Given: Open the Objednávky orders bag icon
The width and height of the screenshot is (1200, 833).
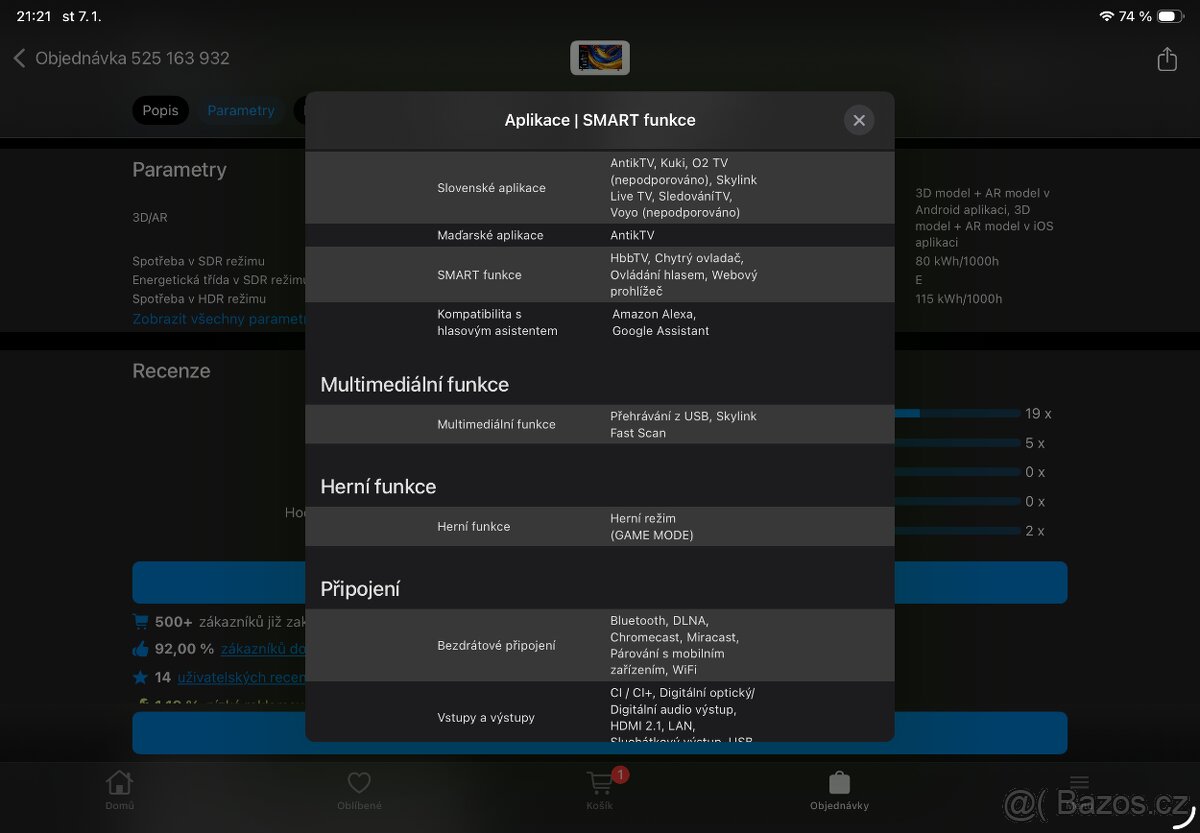Looking at the screenshot, I should coord(839,790).
